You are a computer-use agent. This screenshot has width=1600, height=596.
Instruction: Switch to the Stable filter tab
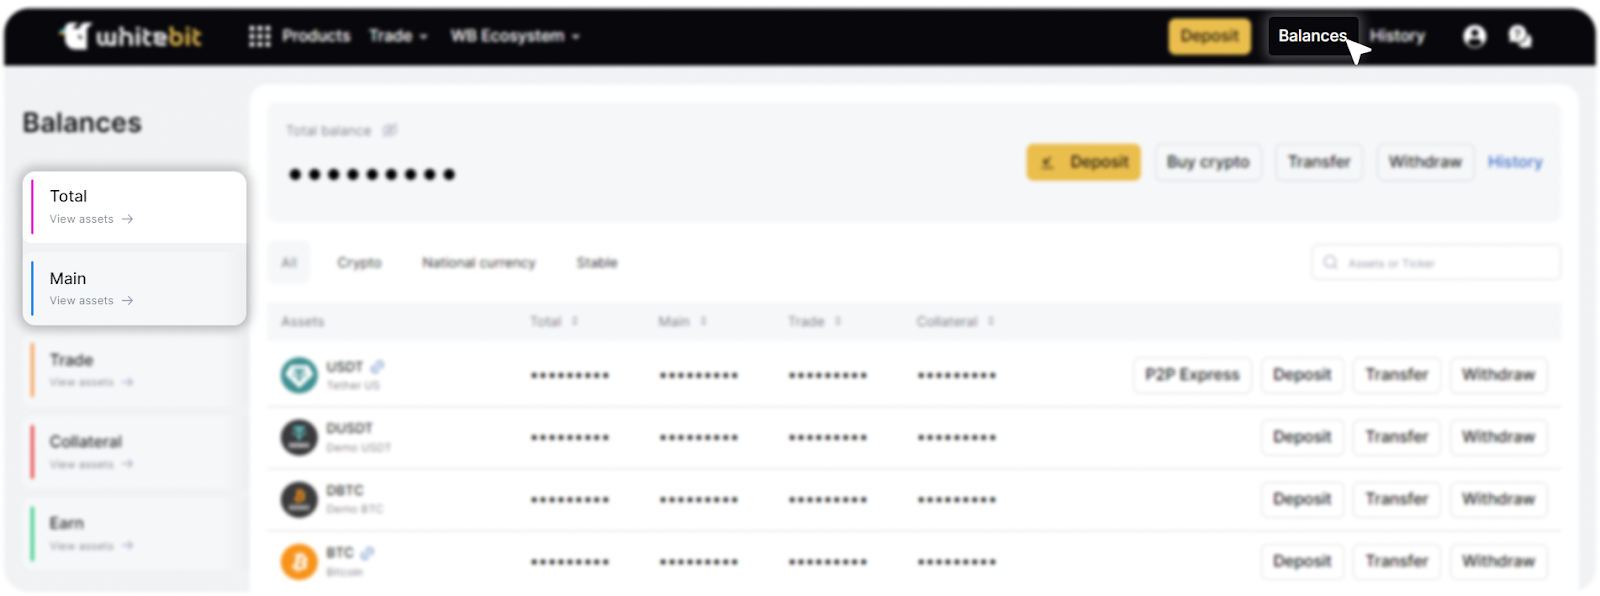(597, 263)
